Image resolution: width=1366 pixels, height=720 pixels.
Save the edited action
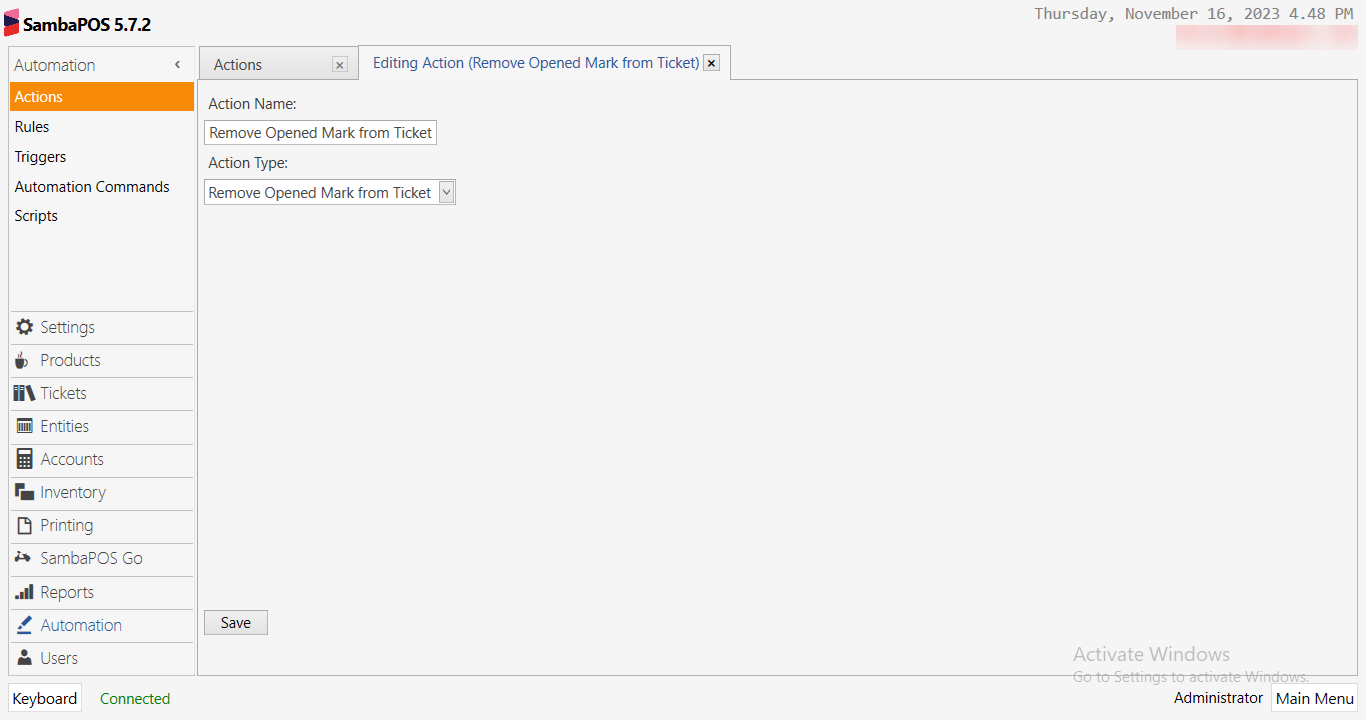[235, 622]
